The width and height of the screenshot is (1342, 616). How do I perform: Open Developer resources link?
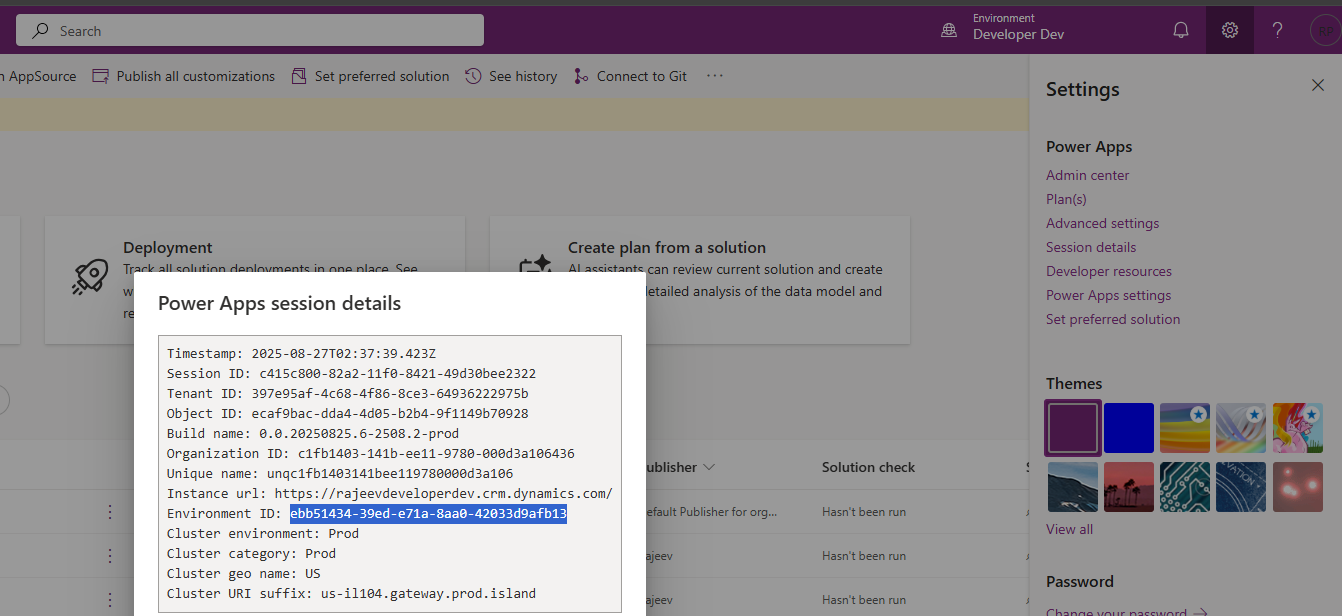1108,271
